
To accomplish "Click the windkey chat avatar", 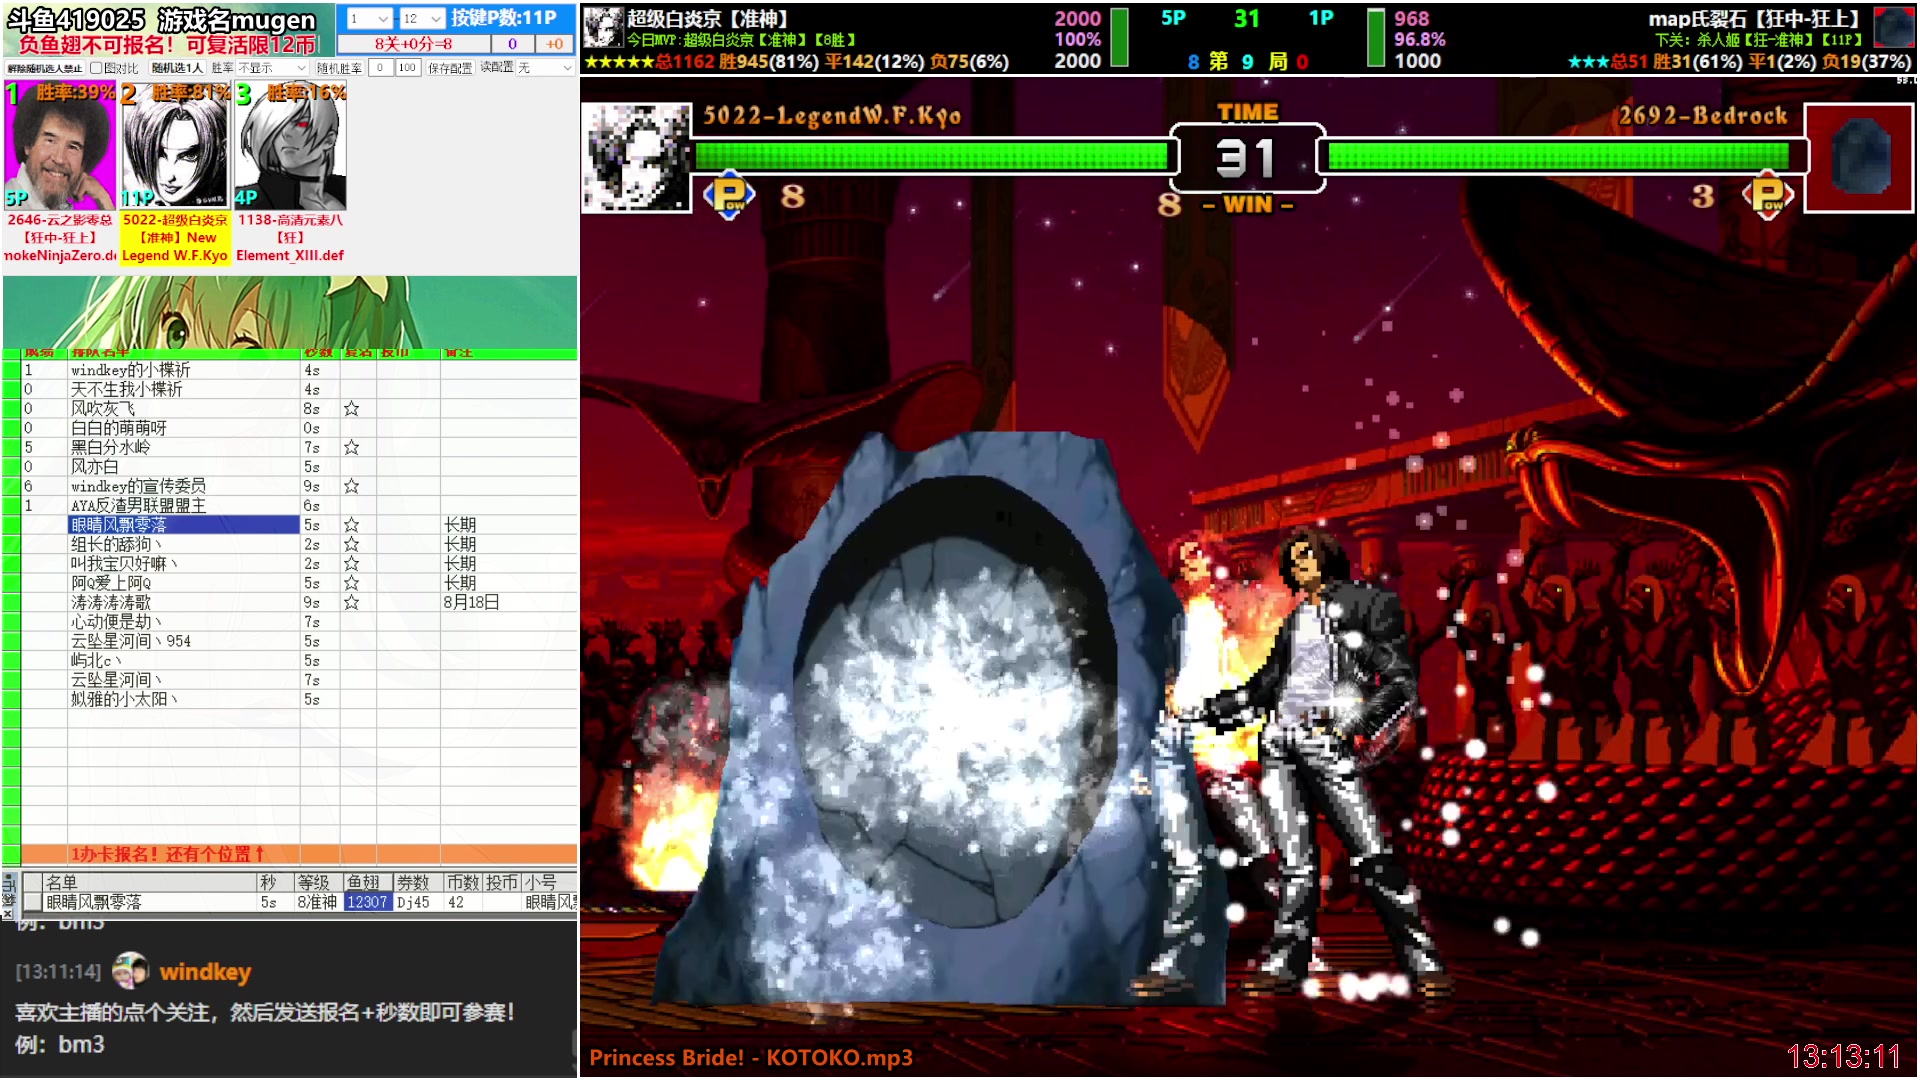I will click(x=130, y=970).
